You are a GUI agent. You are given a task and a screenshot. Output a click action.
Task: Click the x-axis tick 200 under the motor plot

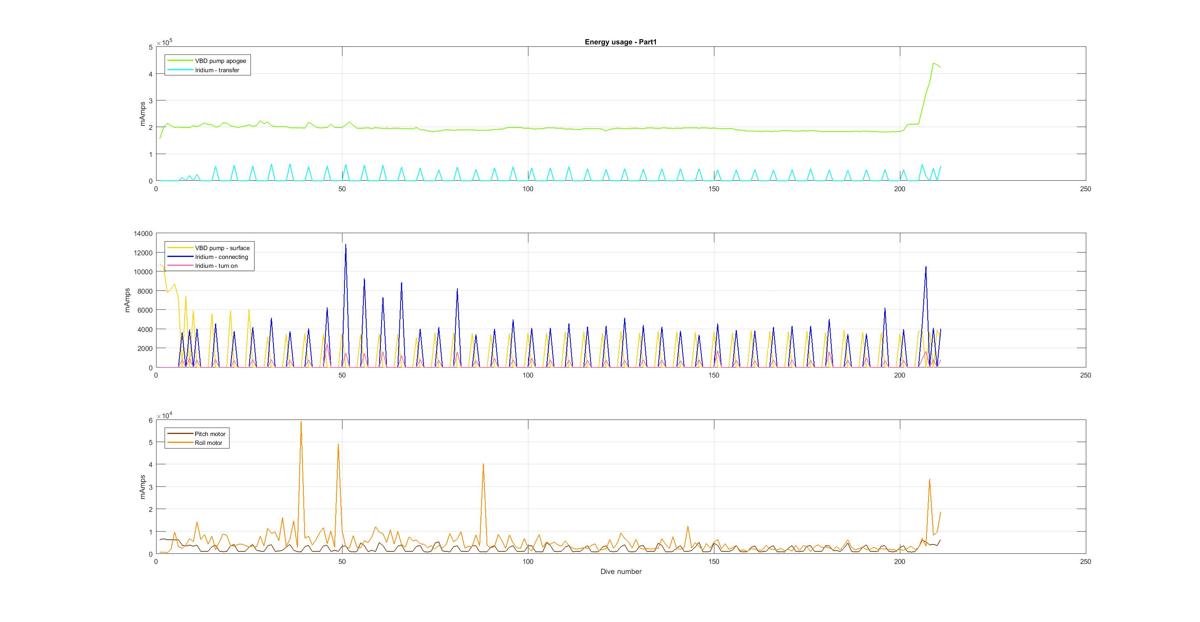pos(900,562)
